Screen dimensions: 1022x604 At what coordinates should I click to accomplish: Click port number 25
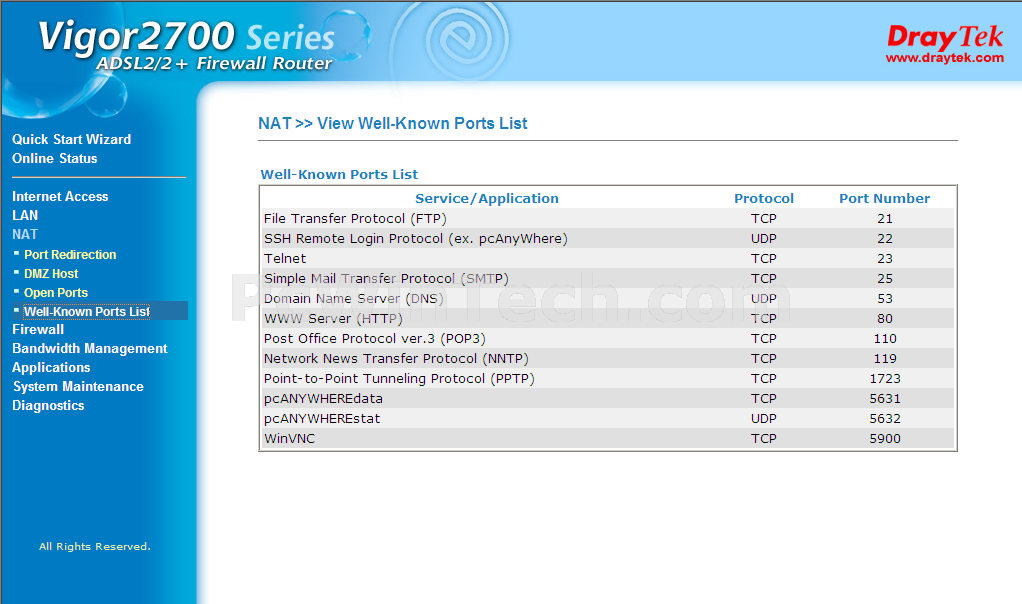tap(884, 279)
